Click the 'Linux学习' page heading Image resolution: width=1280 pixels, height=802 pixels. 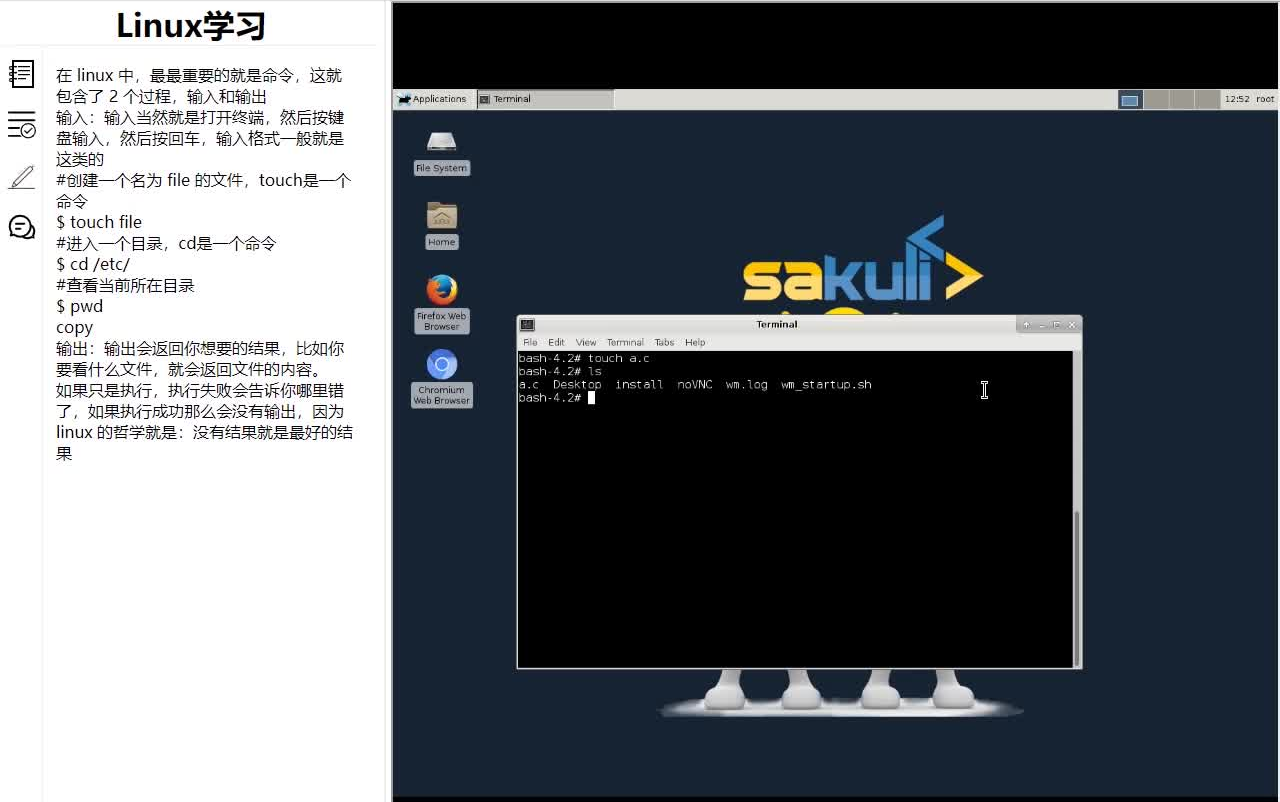pyautogui.click(x=191, y=25)
